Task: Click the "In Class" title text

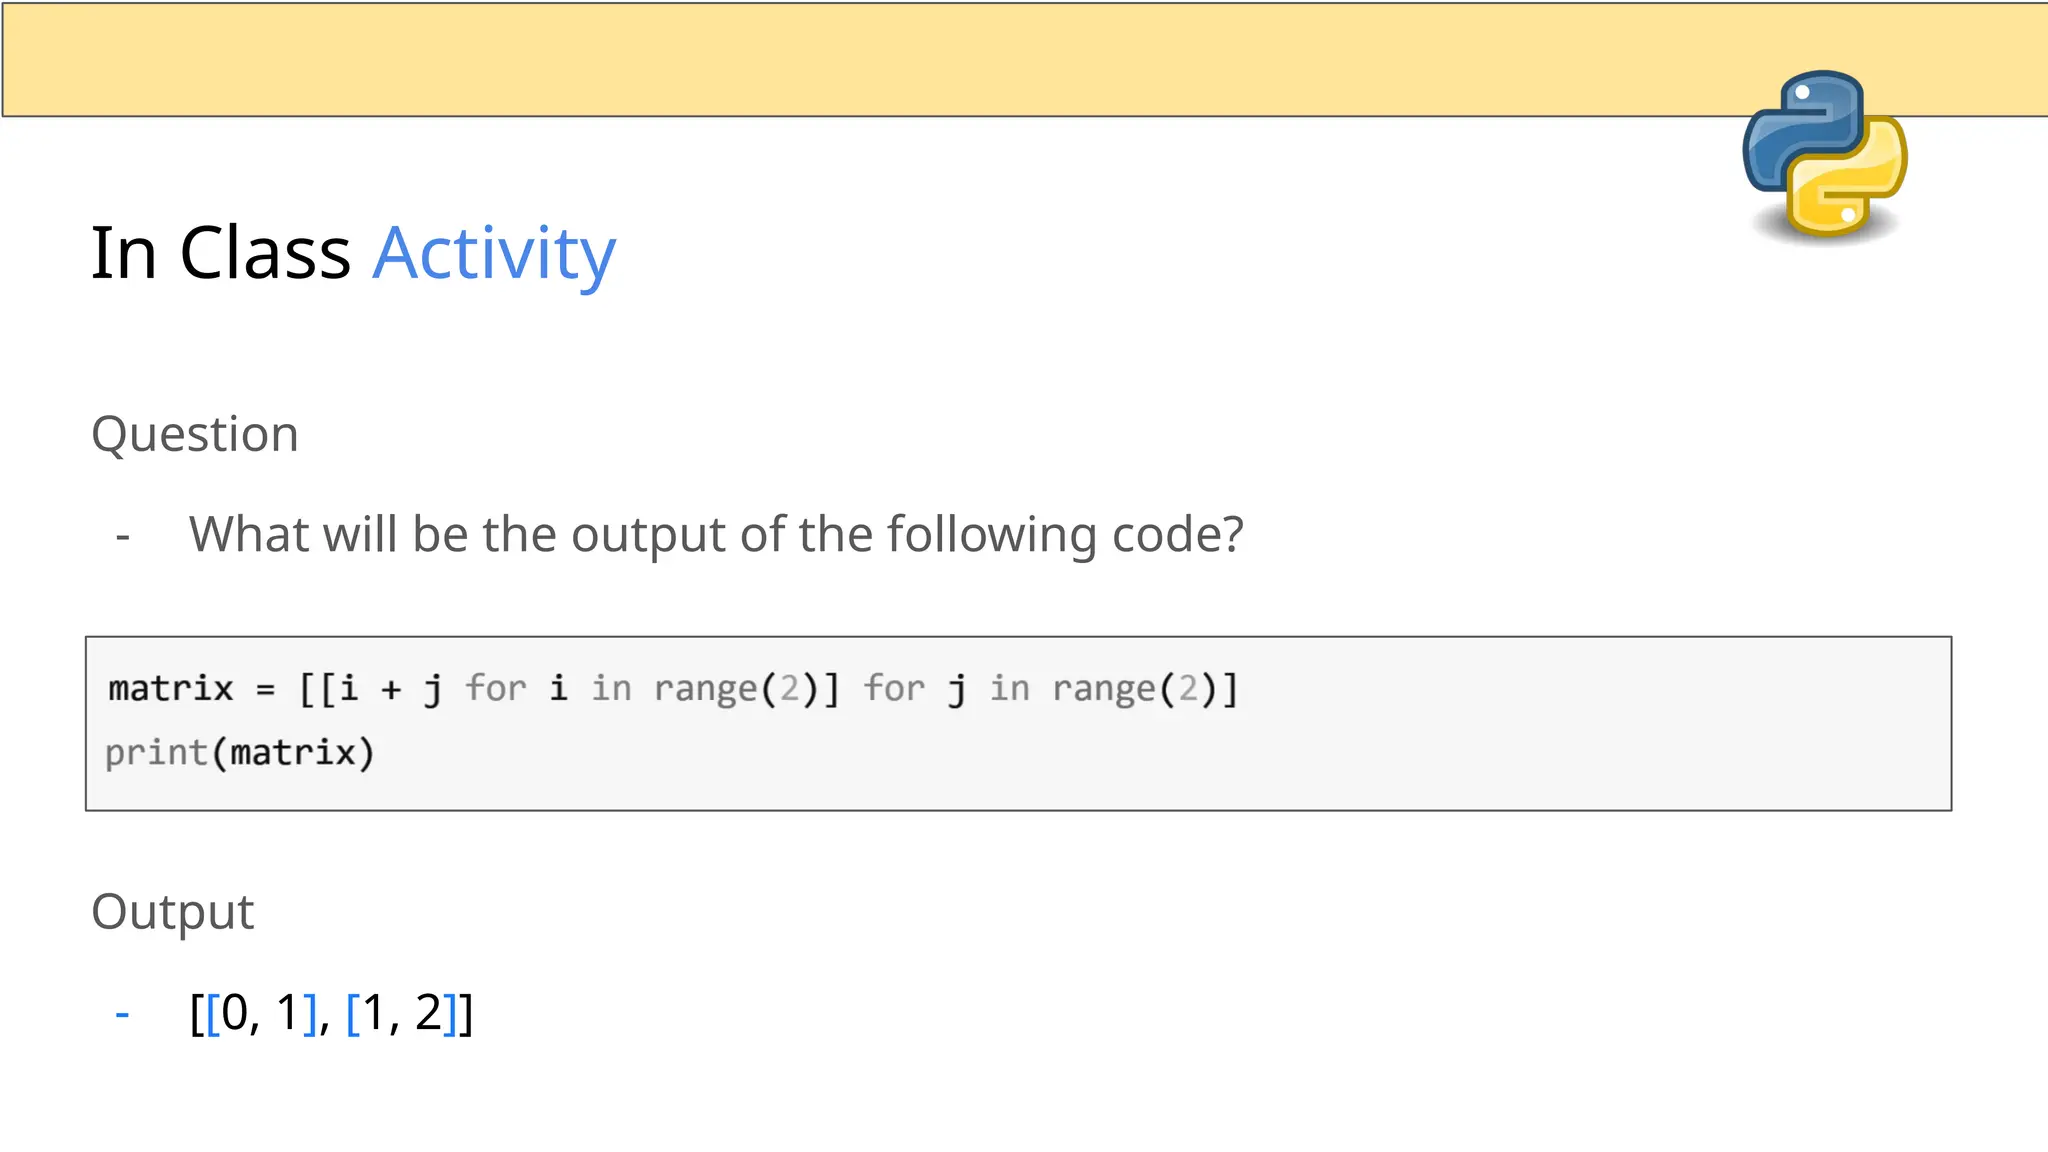Action: [220, 253]
